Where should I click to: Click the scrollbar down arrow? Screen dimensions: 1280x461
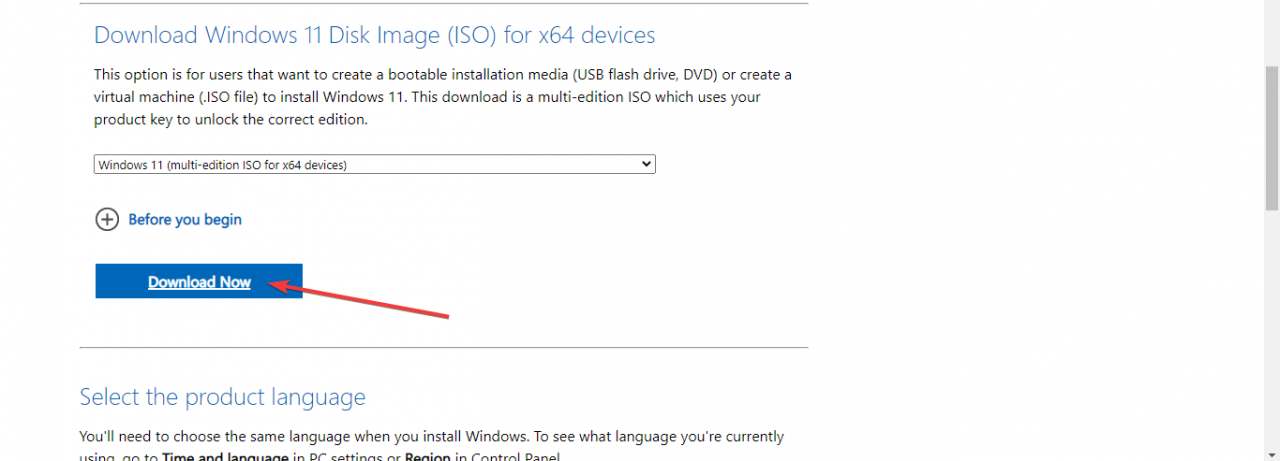point(1272,454)
